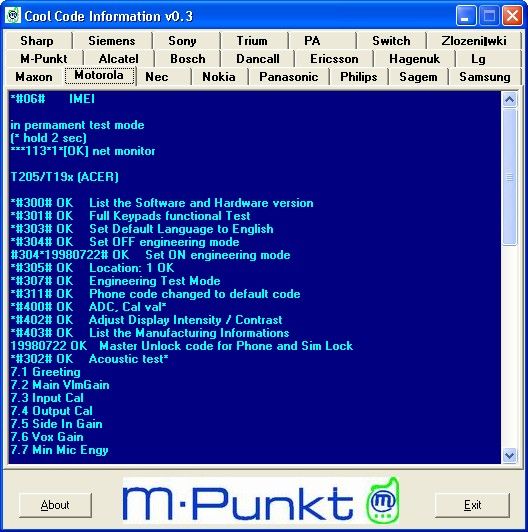
Task: Click the *#300# software version line
Action: point(162,203)
